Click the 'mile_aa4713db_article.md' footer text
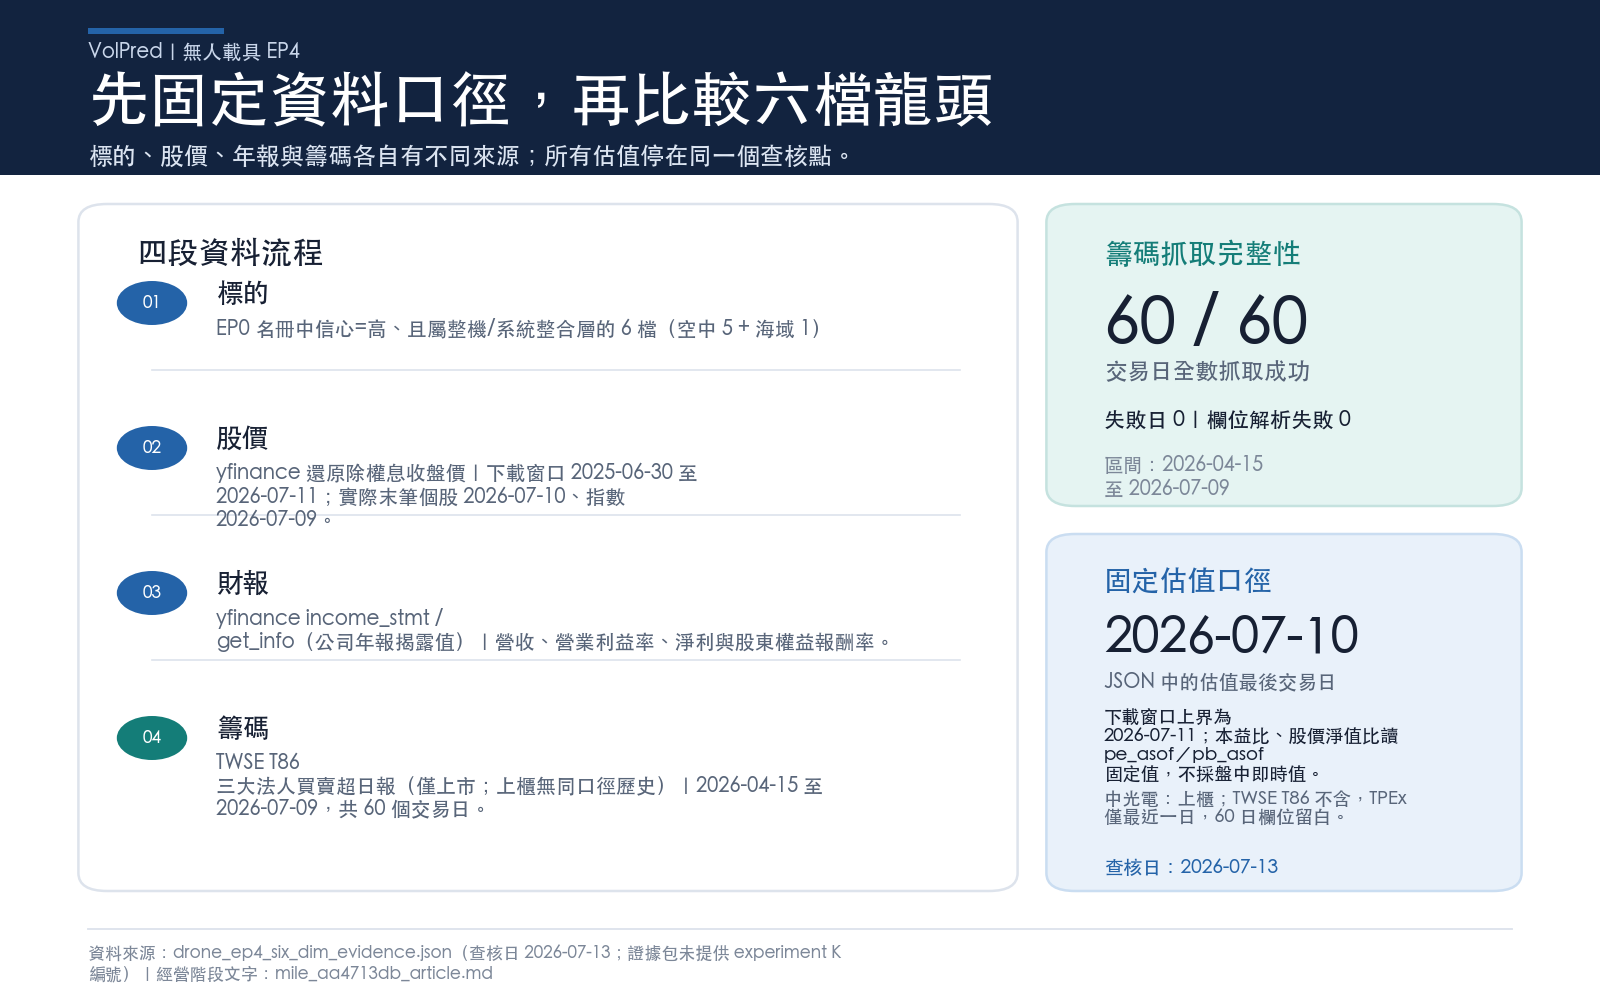The image size is (1600, 1000). [x=384, y=974]
